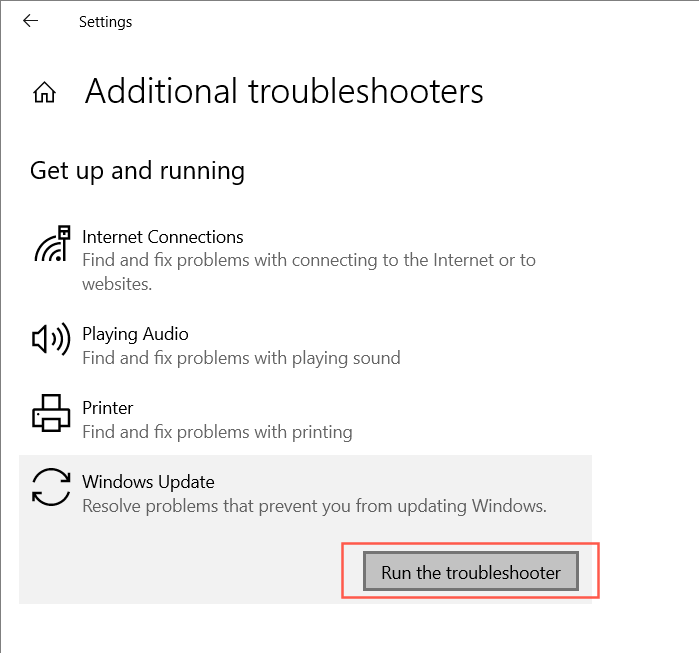The height and width of the screenshot is (653, 699).
Task: Select the Printer title text
Action: point(108,408)
